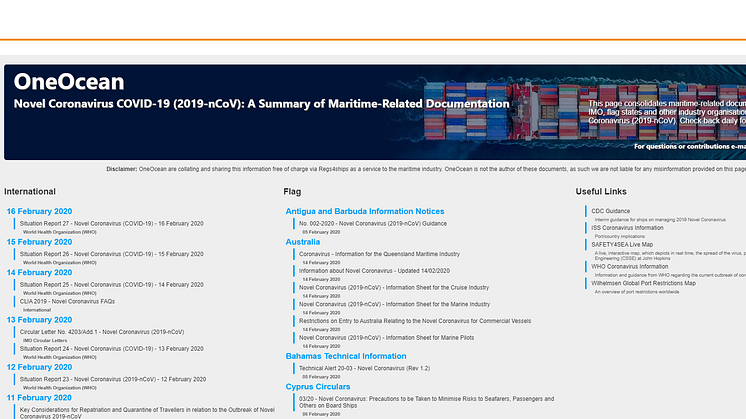Screen dimensions: 746x419
Task: Open Situation Report 24 from 13 February 2020
Action: pyautogui.click(x=111, y=349)
